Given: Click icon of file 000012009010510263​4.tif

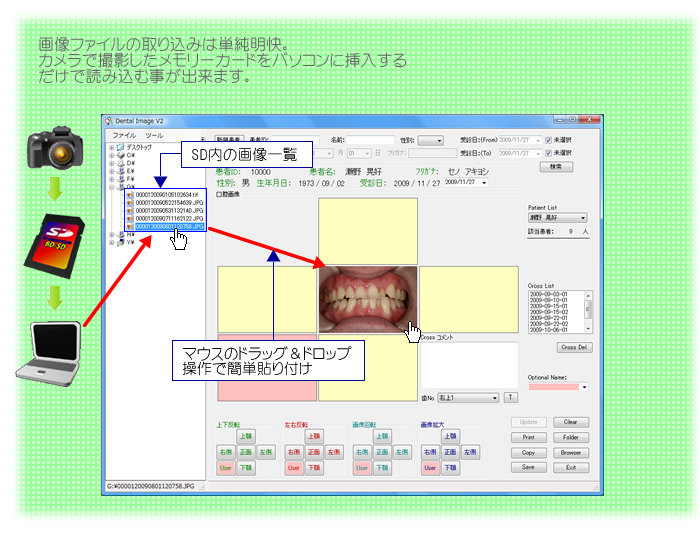Looking at the screenshot, I should (130, 195).
